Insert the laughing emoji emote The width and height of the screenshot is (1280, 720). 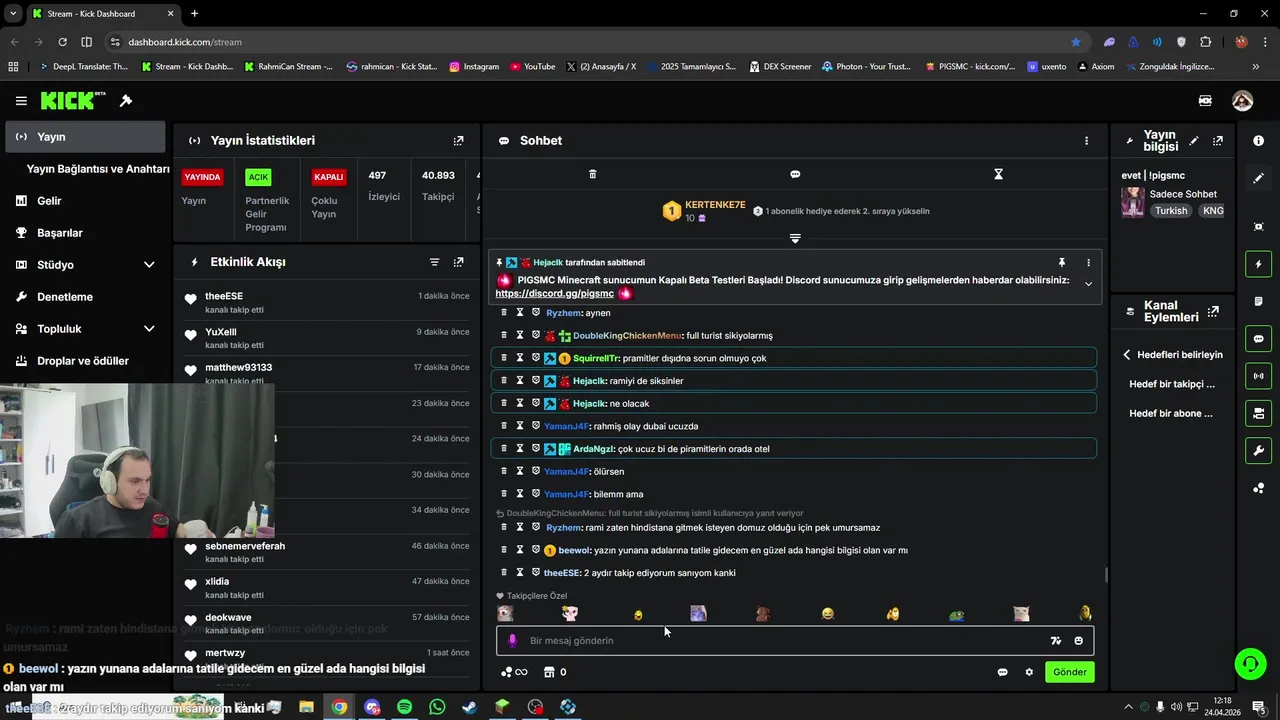click(x=828, y=614)
